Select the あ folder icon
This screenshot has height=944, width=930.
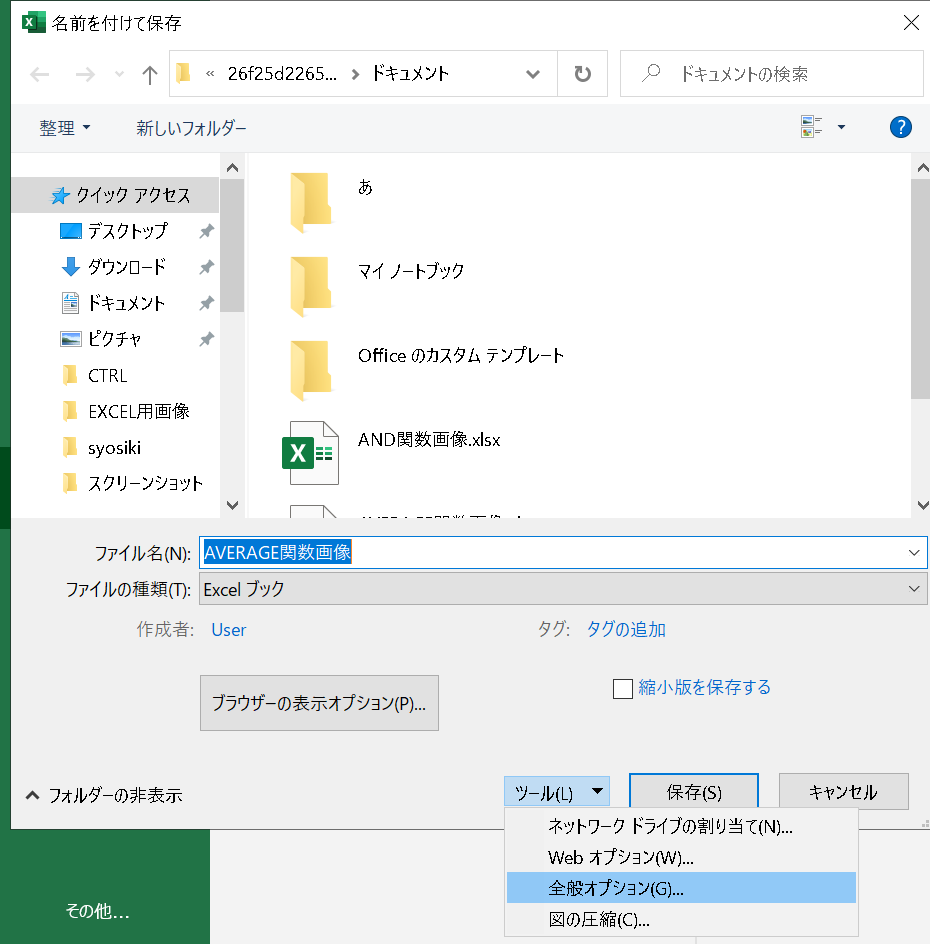(x=311, y=202)
